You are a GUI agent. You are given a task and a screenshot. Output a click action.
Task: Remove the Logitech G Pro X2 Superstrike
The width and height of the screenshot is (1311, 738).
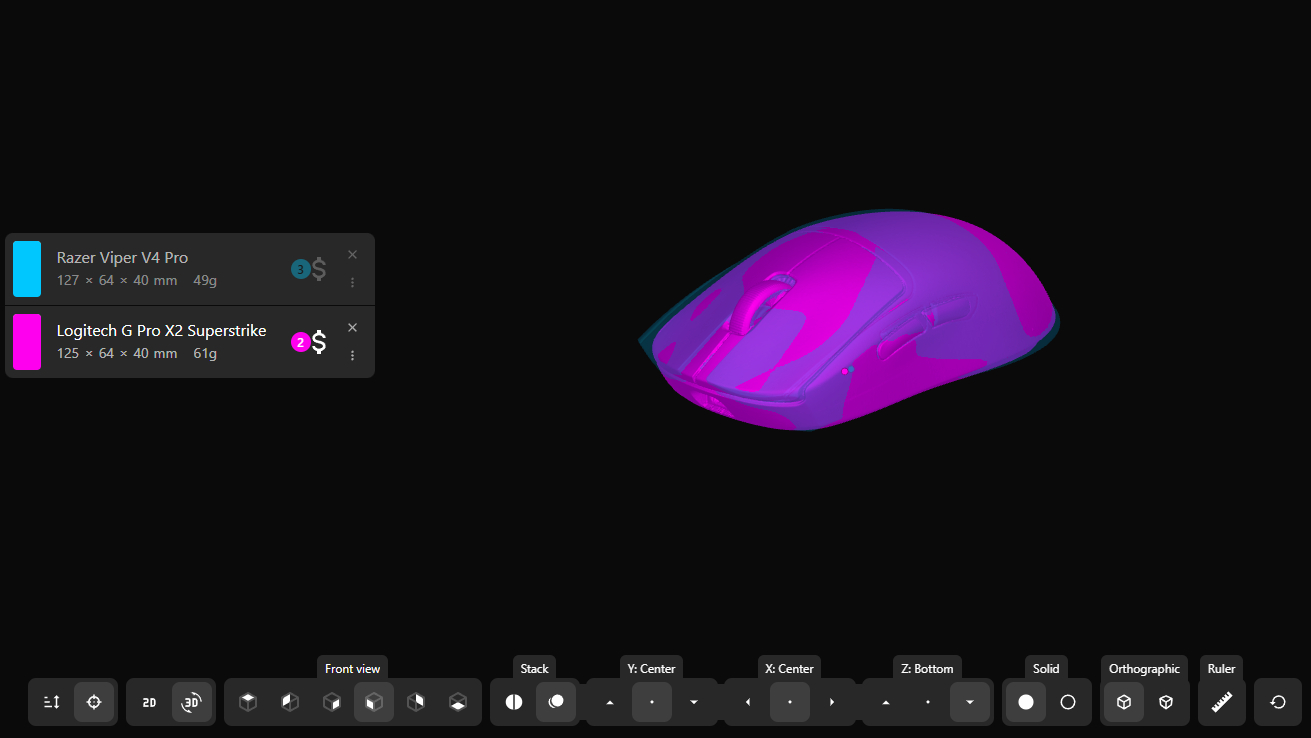click(352, 327)
